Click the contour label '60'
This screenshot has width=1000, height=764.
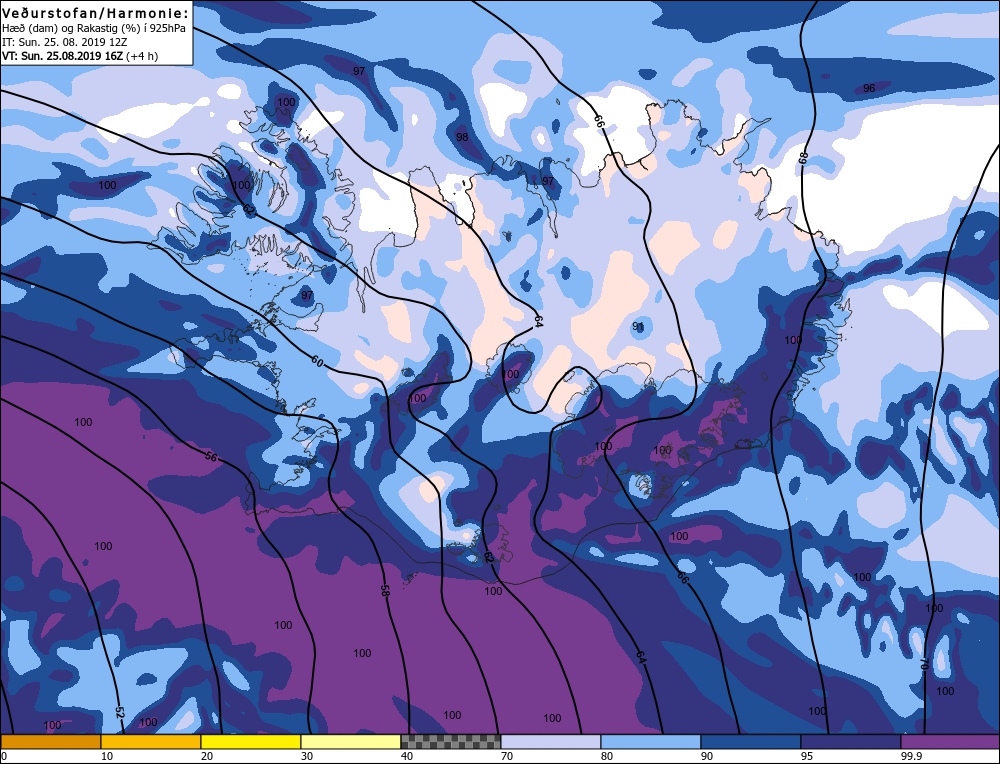click(x=317, y=362)
